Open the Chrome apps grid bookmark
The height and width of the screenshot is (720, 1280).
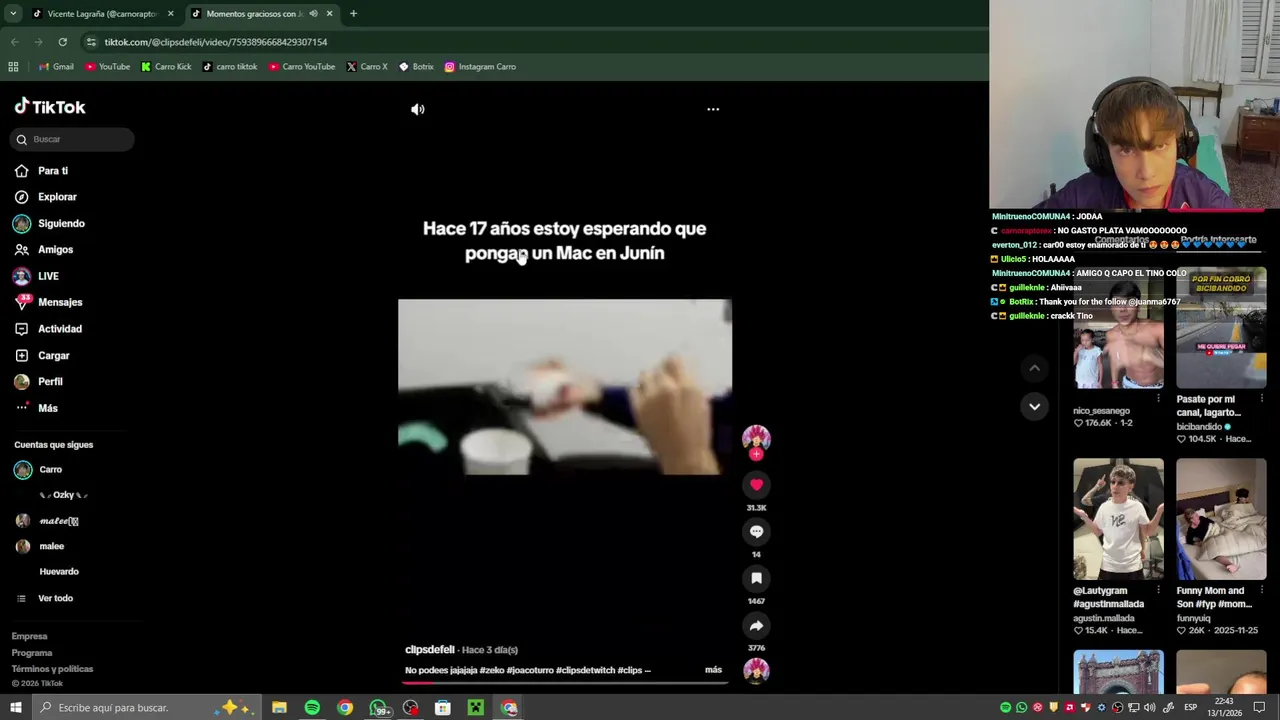[13, 67]
